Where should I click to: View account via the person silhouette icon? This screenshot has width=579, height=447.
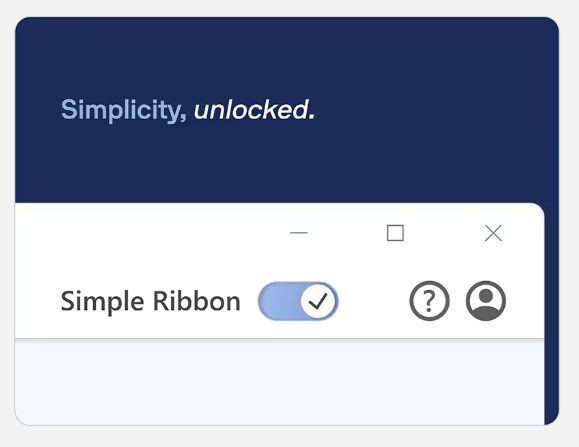point(486,301)
